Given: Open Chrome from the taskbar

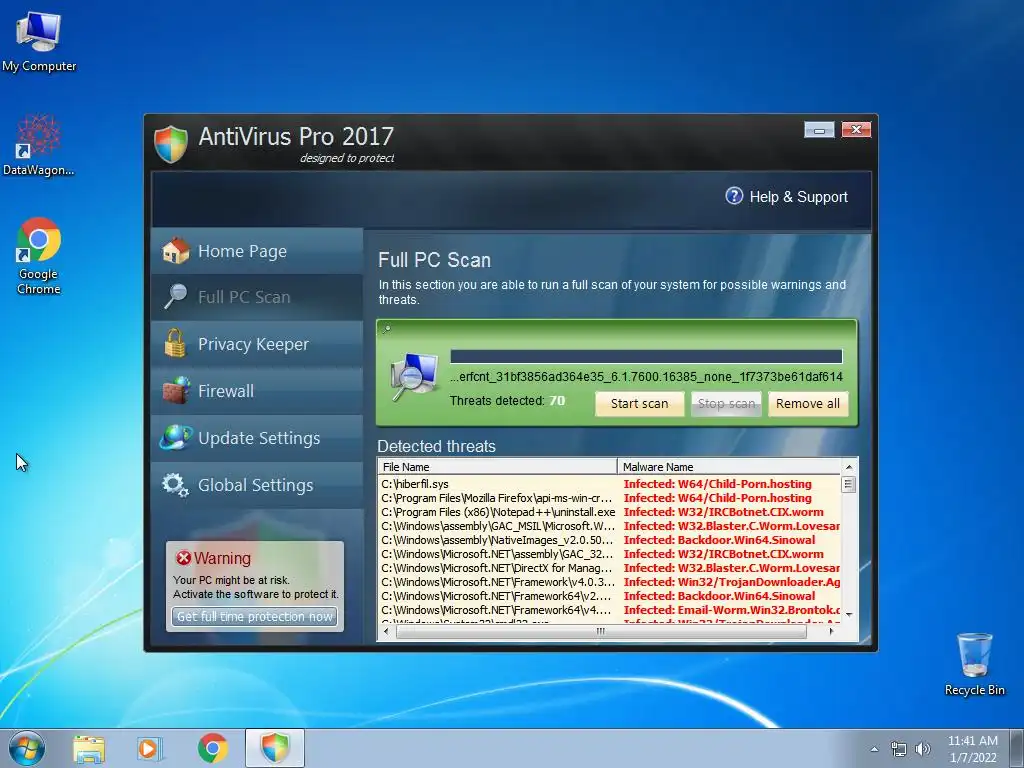Looking at the screenshot, I should tap(213, 749).
